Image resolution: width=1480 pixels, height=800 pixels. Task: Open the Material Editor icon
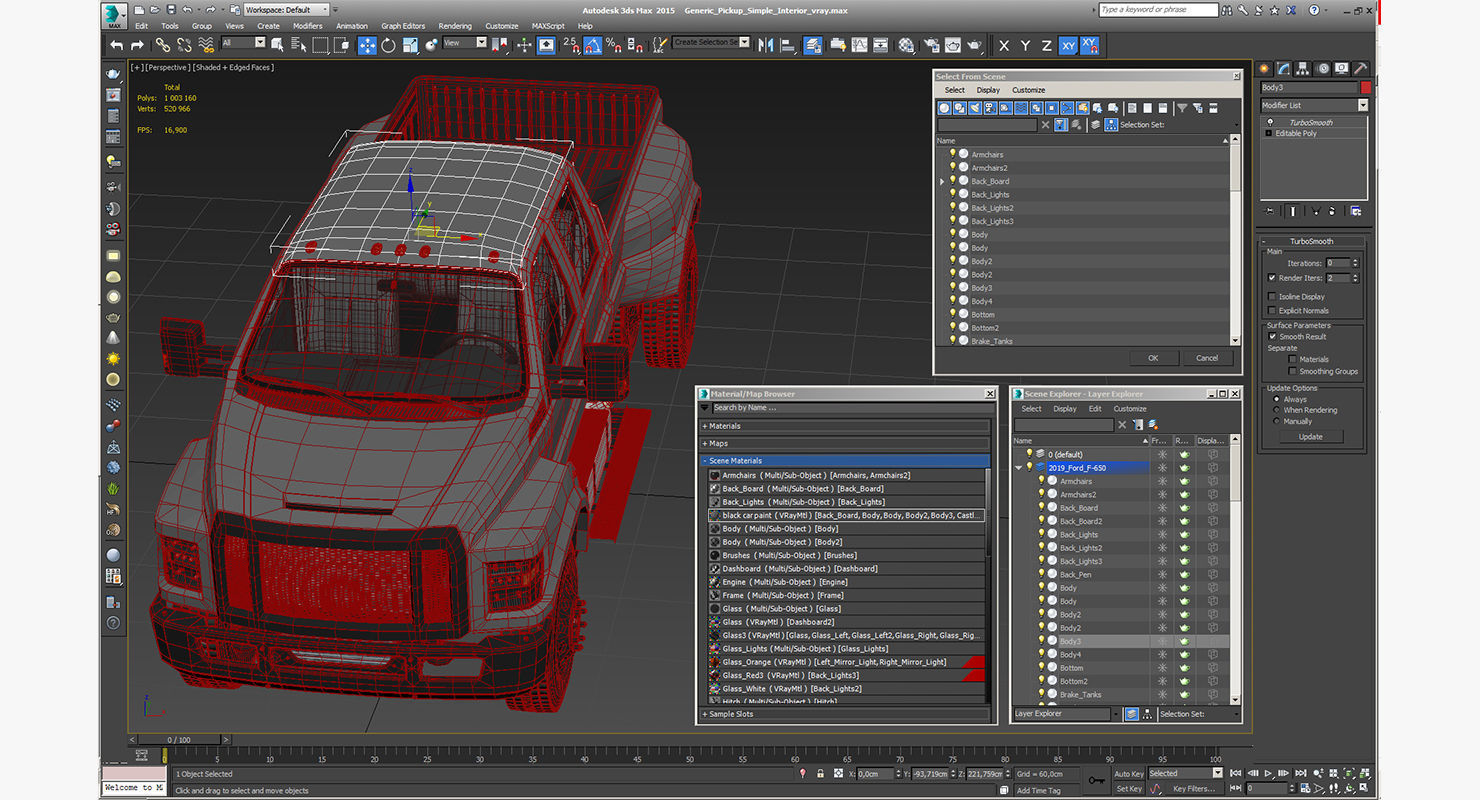[906, 45]
